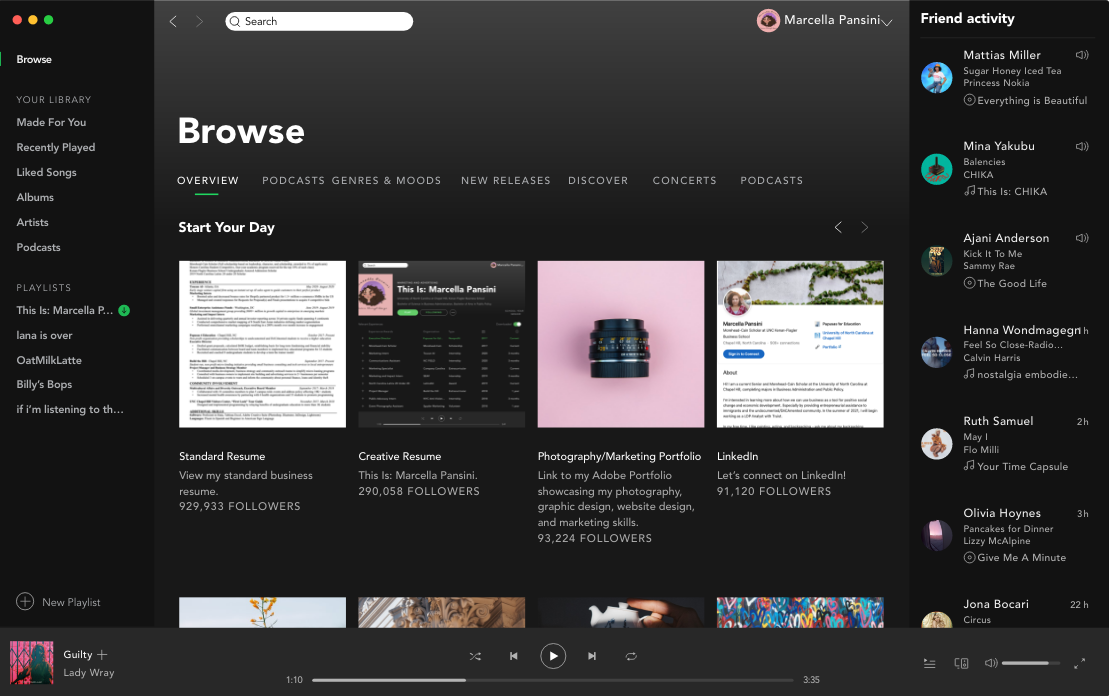This screenshot has height=696, width=1109.
Task: Click the Standard Resume title link
Action: [222, 456]
